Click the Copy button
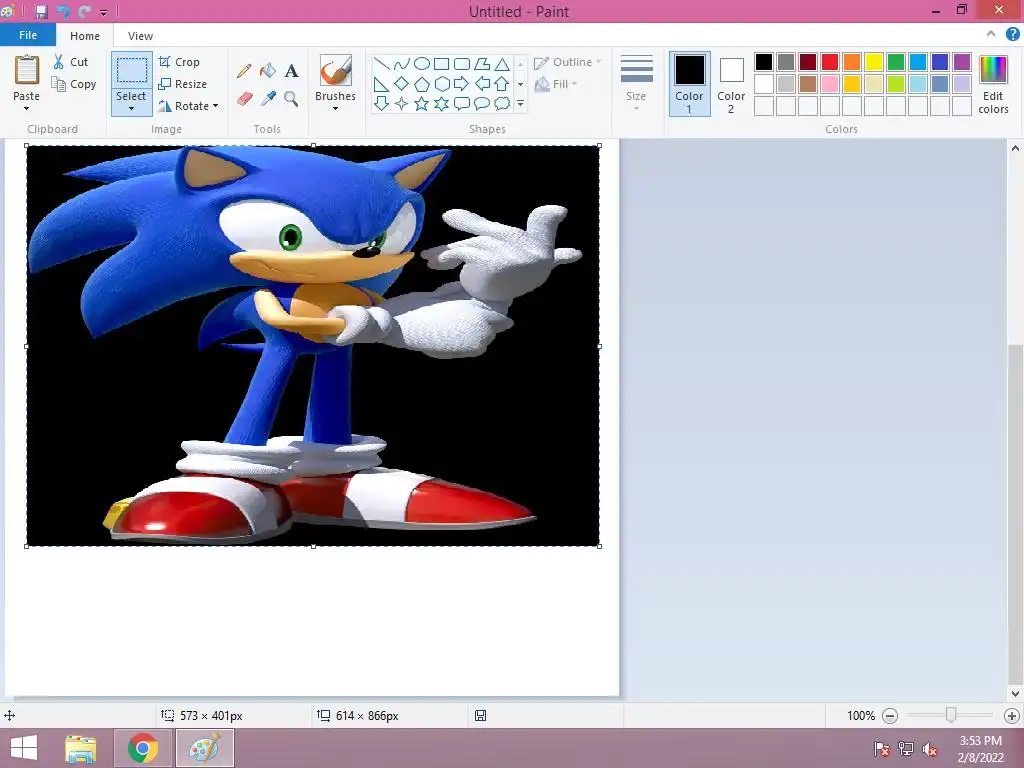This screenshot has height=768, width=1024. click(x=74, y=84)
